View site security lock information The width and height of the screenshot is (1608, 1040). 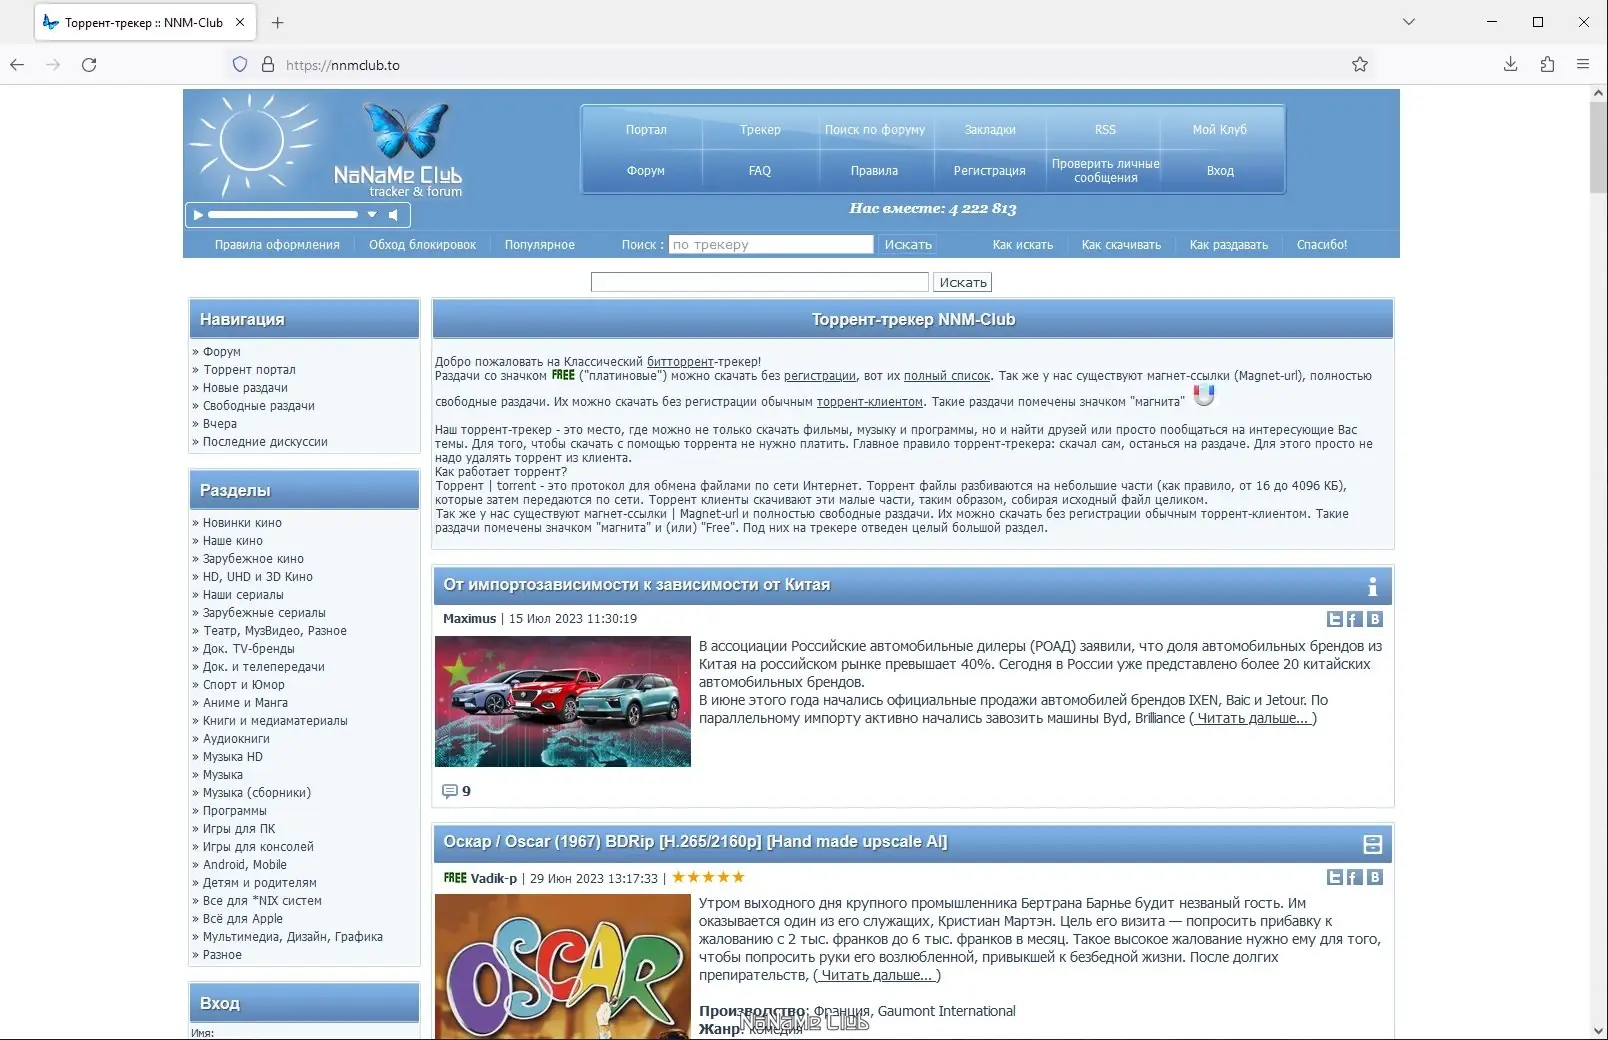[x=268, y=64]
